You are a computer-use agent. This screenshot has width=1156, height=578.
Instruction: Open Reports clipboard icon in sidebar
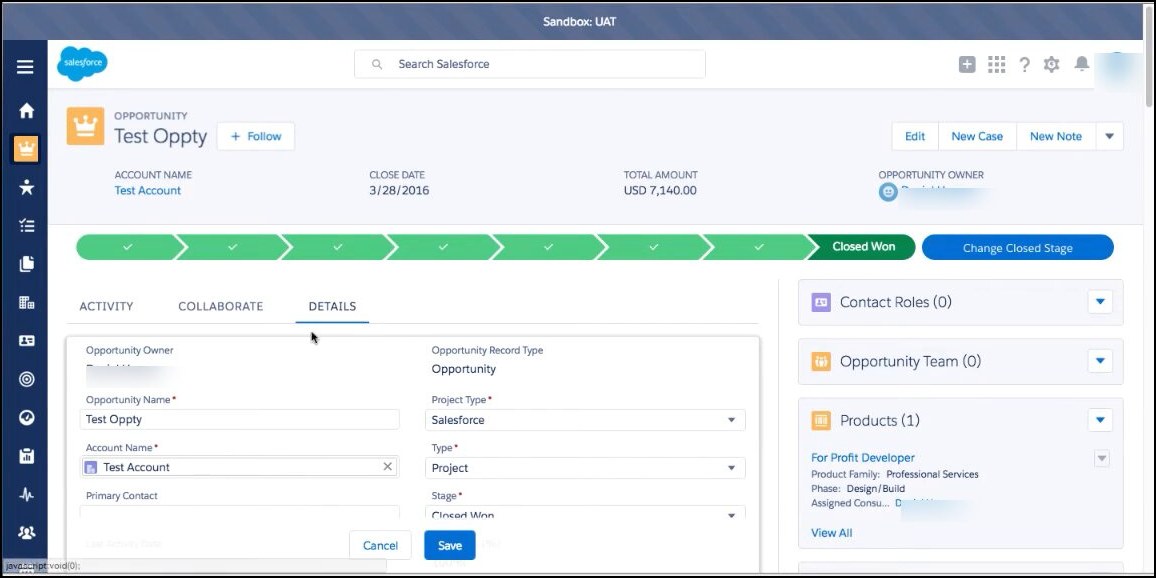26,456
